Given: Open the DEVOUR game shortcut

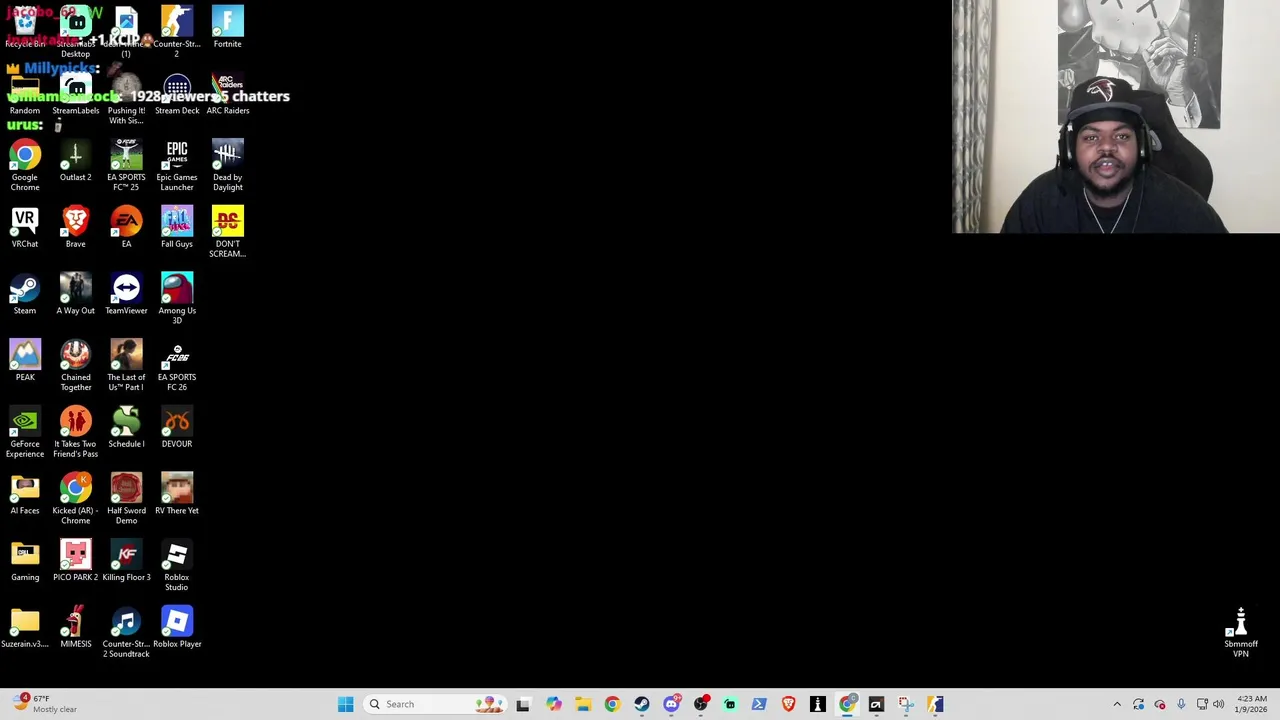Looking at the screenshot, I should (x=177, y=428).
